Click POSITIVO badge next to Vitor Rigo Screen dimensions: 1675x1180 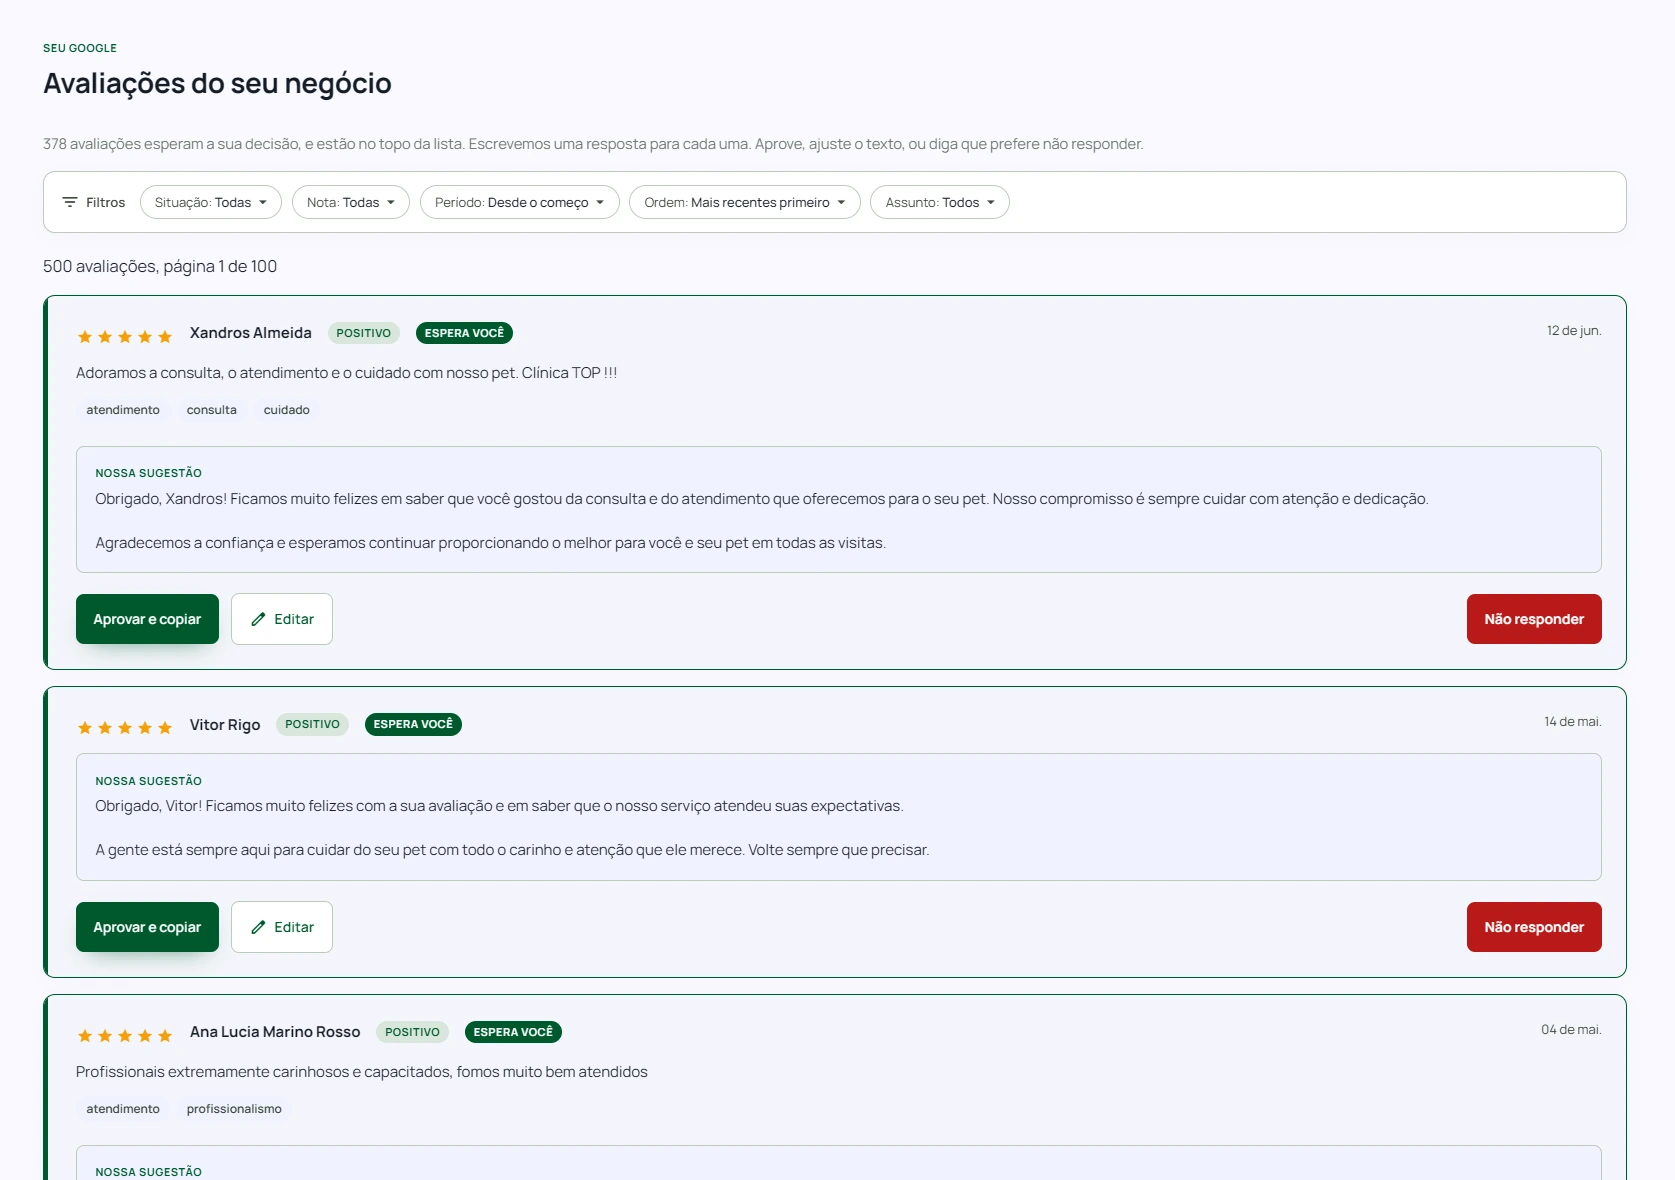tap(313, 724)
